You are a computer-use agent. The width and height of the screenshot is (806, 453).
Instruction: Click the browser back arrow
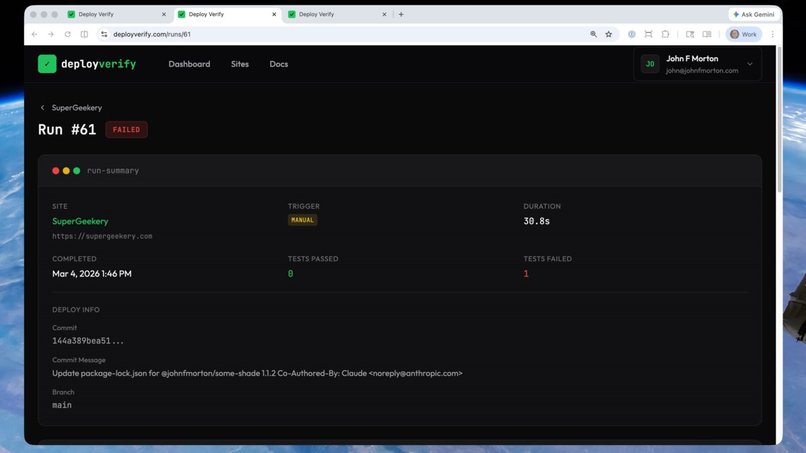34,34
